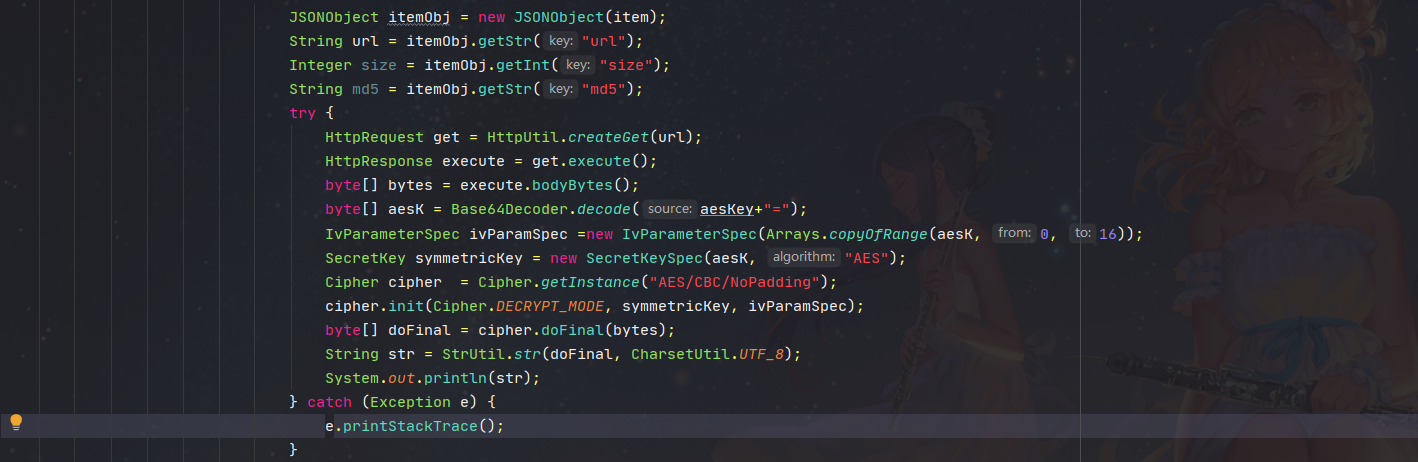Click the "AES/CBC/NoPadding" string literal
This screenshot has height=462, width=1418.
[x=734, y=281]
